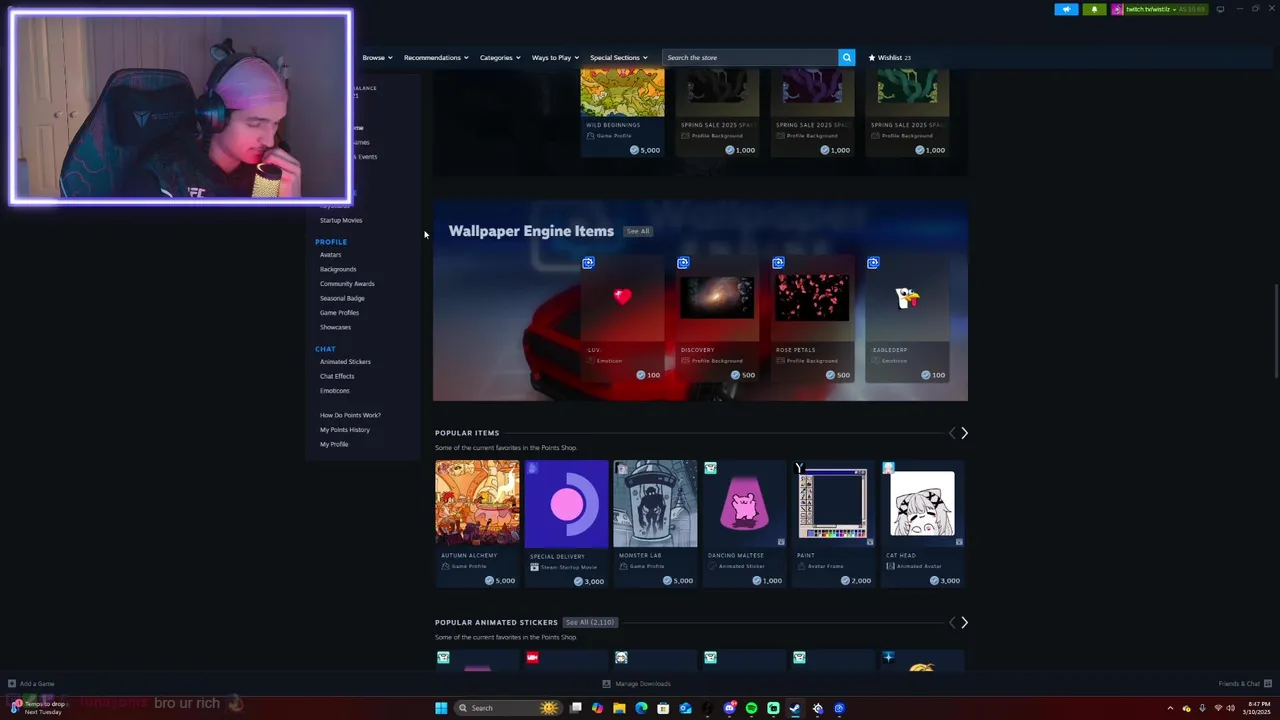
Task: Open Avatars category in sidebar
Action: (330, 255)
